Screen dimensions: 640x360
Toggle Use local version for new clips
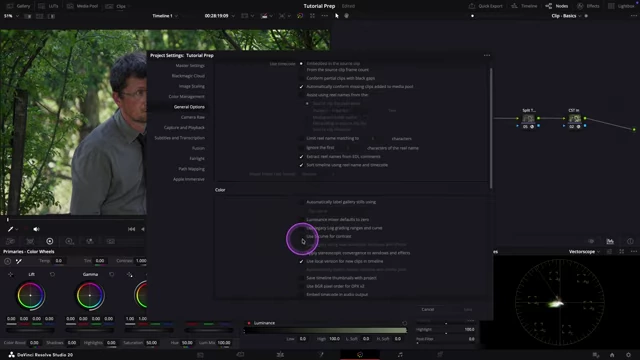point(301,261)
